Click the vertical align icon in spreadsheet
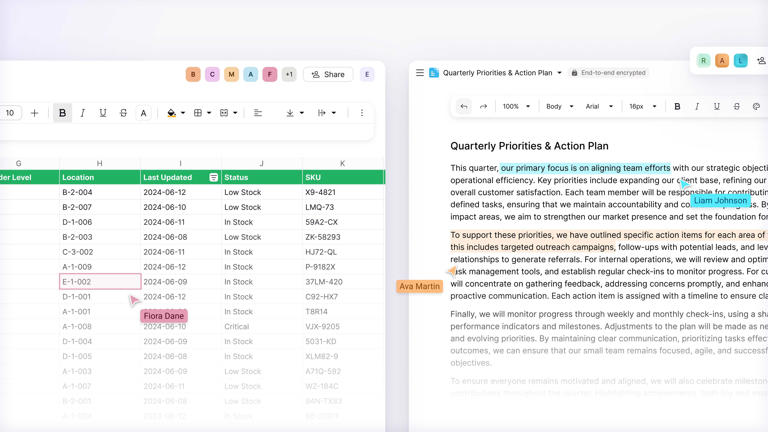Image resolution: width=768 pixels, height=432 pixels. [x=290, y=113]
